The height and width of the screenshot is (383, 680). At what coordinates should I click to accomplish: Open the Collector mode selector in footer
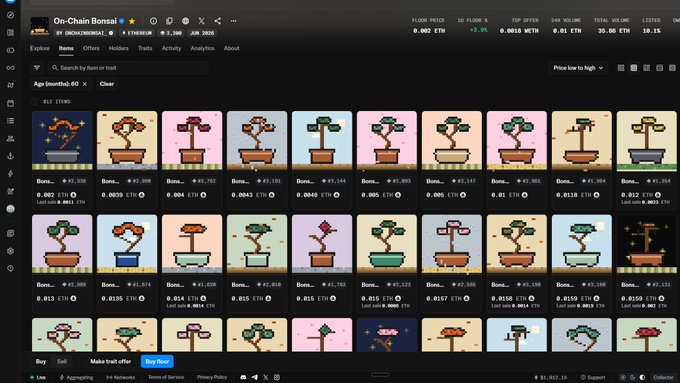[x=664, y=377]
